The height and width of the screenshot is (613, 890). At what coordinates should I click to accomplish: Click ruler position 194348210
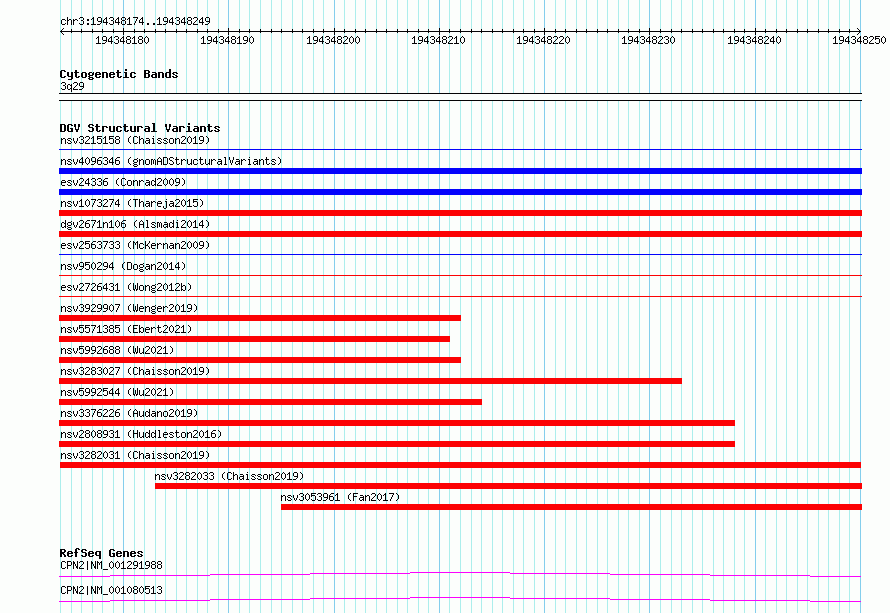pyautogui.click(x=438, y=40)
